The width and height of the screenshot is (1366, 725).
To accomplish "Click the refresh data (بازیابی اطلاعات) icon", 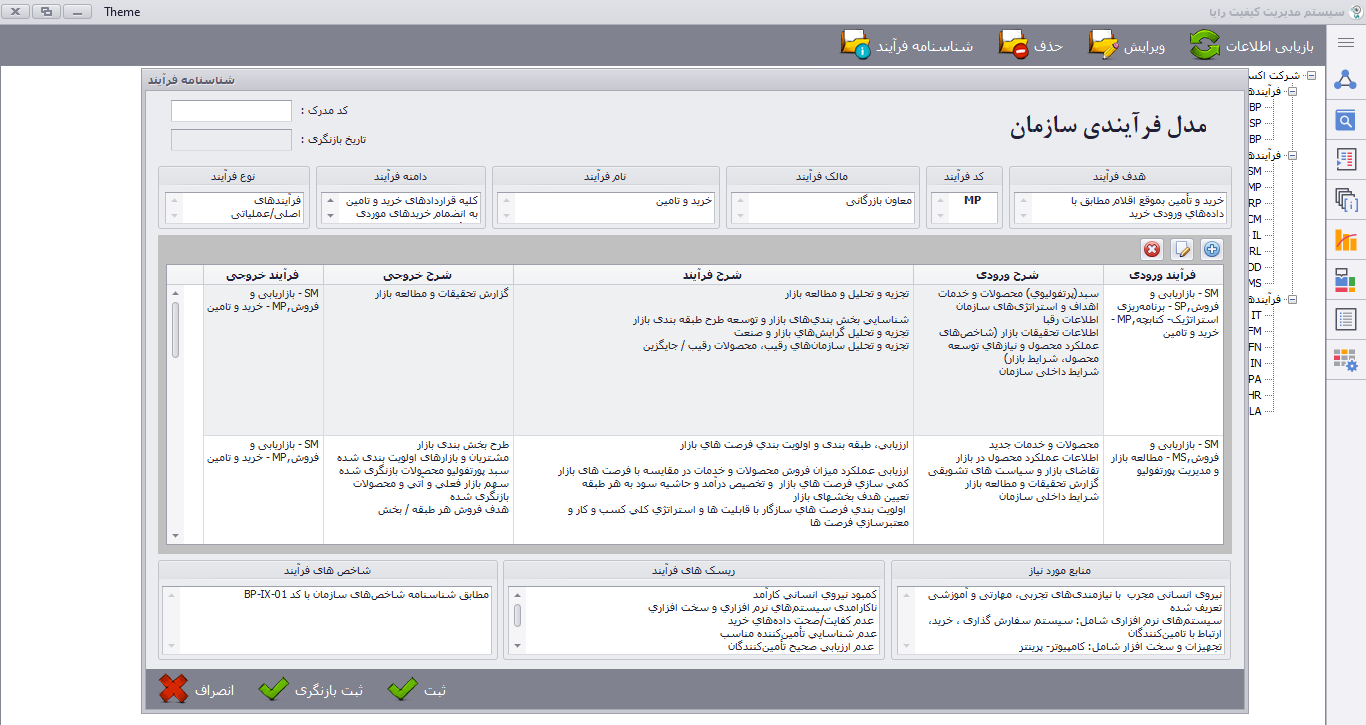I will click(1204, 46).
